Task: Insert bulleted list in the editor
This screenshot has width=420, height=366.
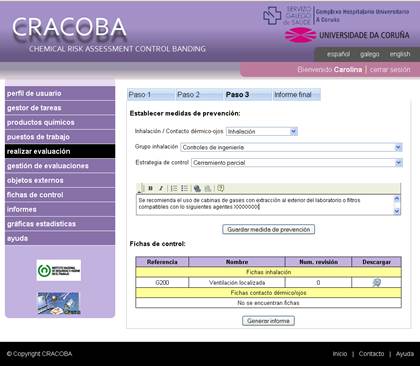Action: (184, 188)
